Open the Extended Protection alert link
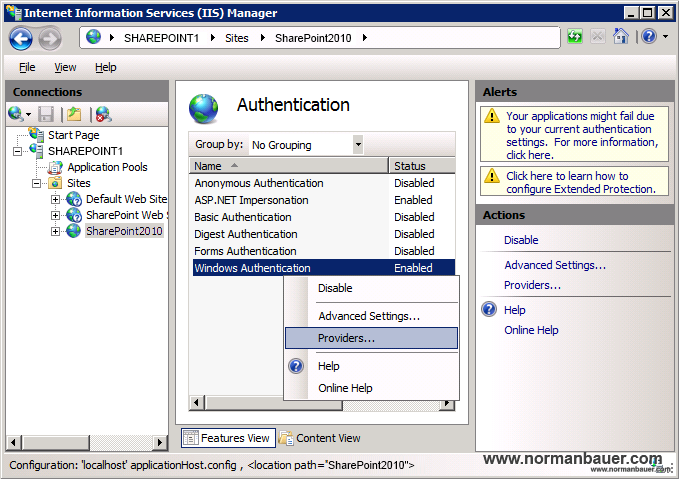679x479 pixels. (x=581, y=182)
